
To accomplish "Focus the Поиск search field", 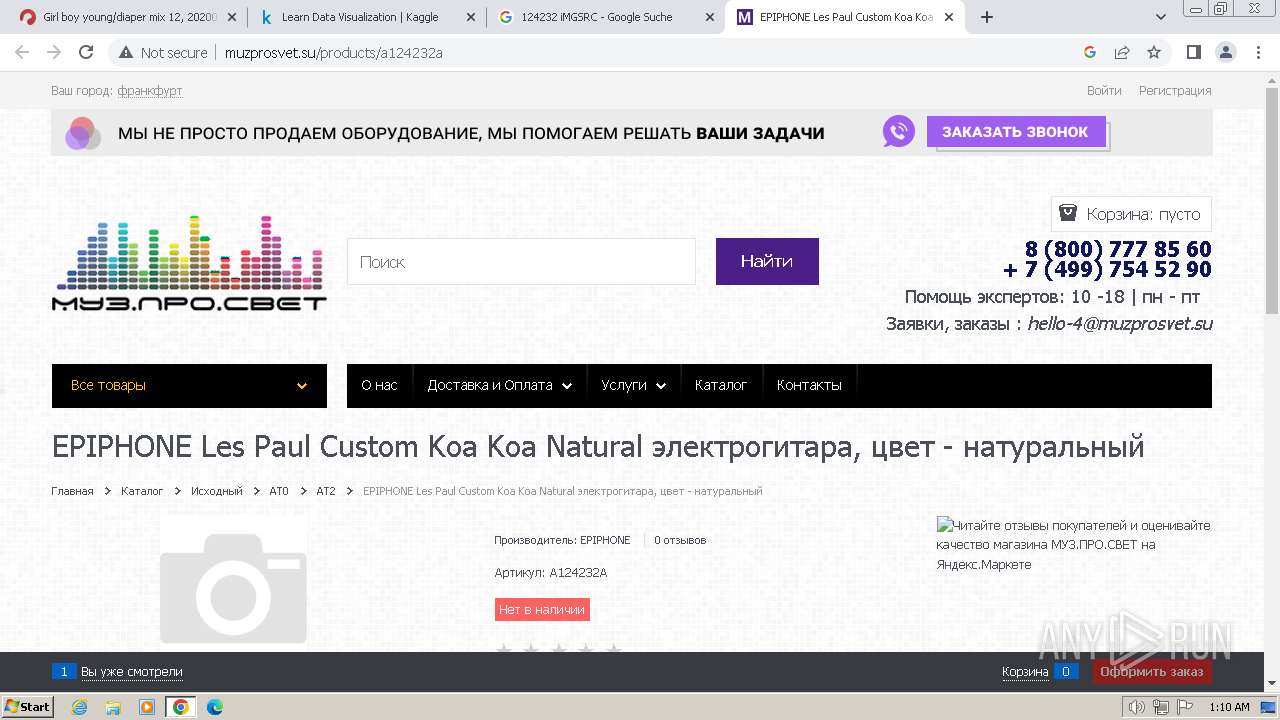I will pyautogui.click(x=521, y=261).
